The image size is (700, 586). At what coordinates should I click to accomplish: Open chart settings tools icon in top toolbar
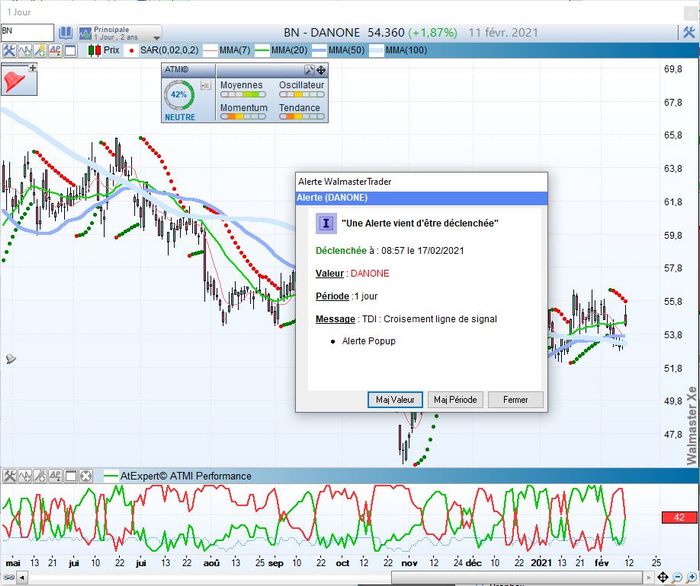click(x=9, y=50)
